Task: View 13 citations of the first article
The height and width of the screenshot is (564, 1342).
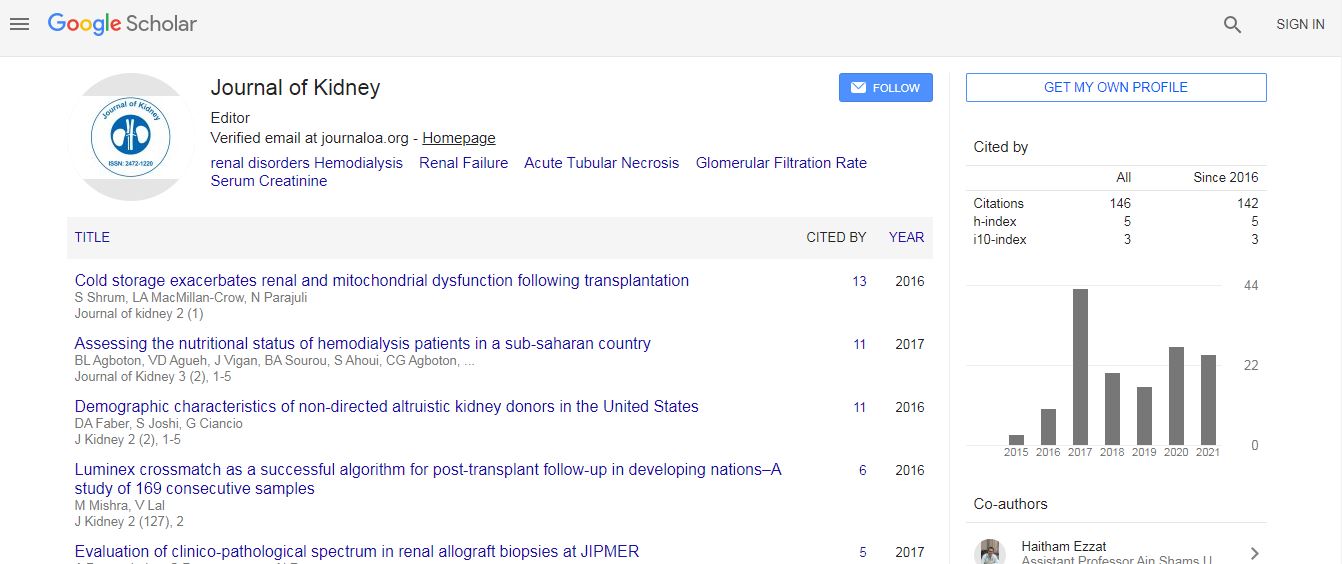Action: point(859,282)
